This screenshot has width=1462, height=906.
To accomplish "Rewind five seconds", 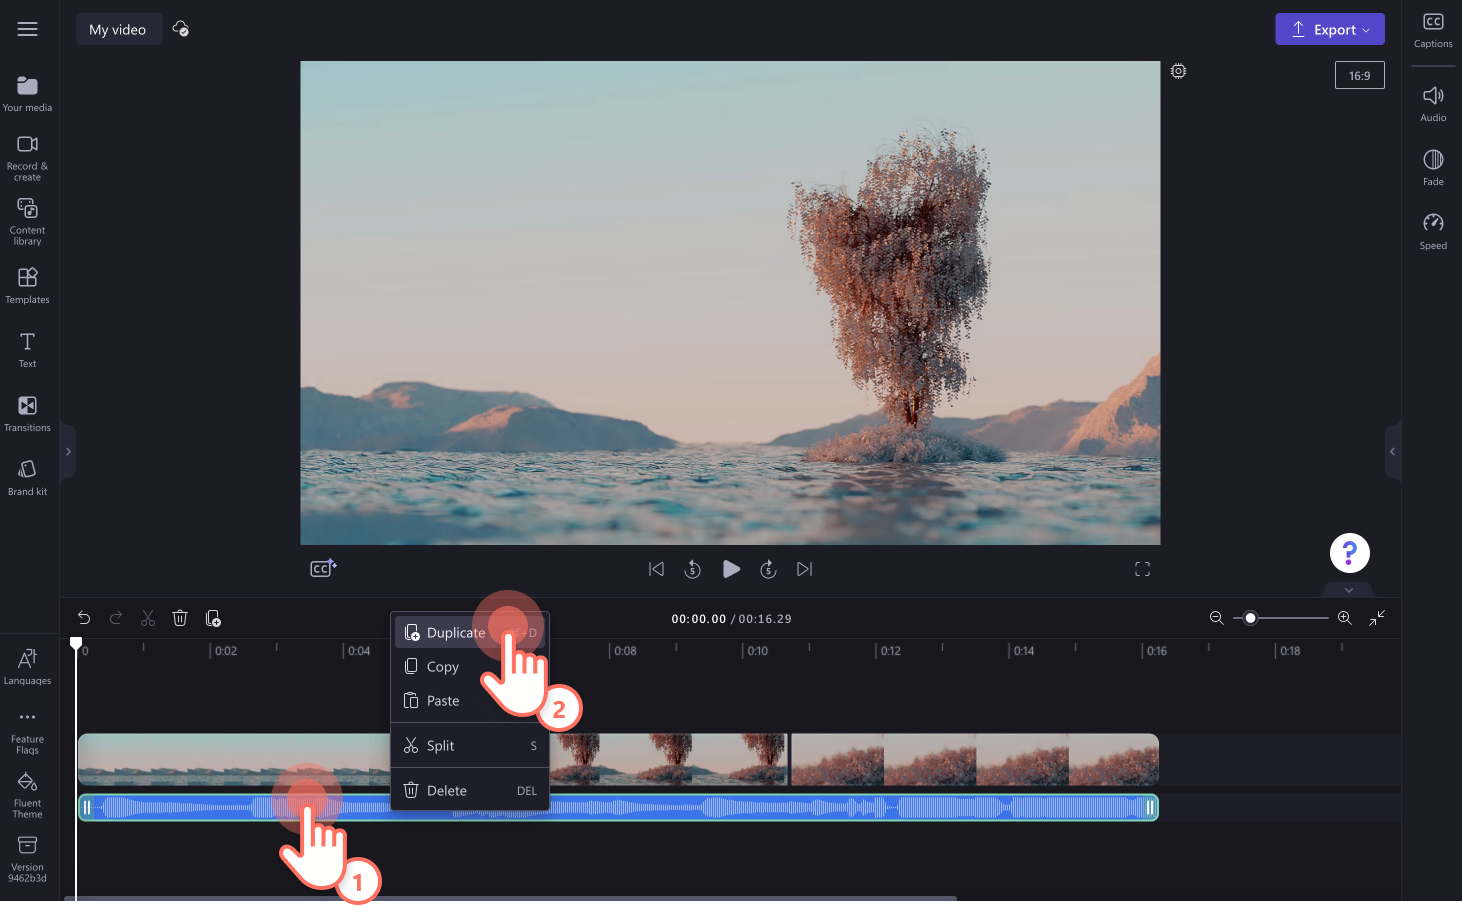I will coord(692,569).
